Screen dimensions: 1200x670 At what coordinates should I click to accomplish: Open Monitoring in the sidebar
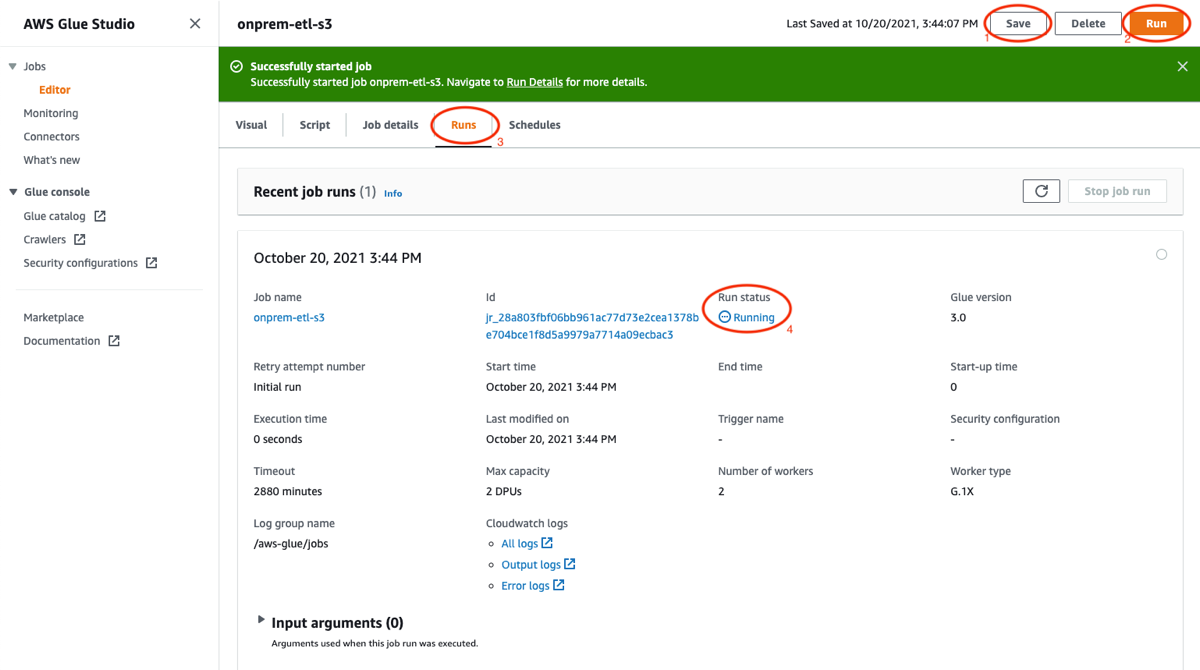(51, 114)
